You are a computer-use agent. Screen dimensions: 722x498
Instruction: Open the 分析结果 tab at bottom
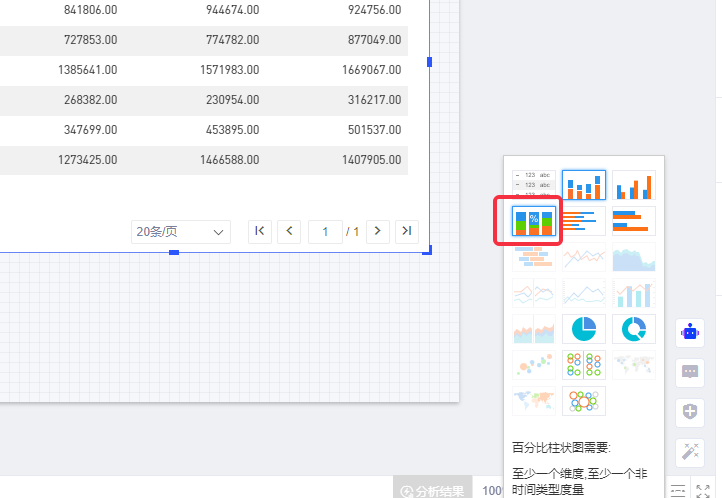pyautogui.click(x=433, y=490)
